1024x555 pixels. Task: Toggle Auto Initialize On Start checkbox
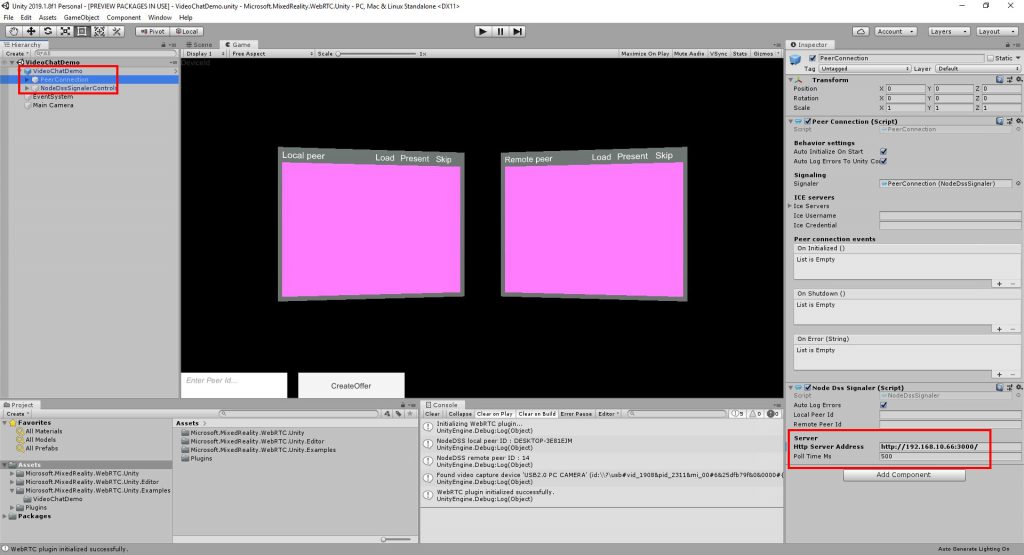(883, 151)
